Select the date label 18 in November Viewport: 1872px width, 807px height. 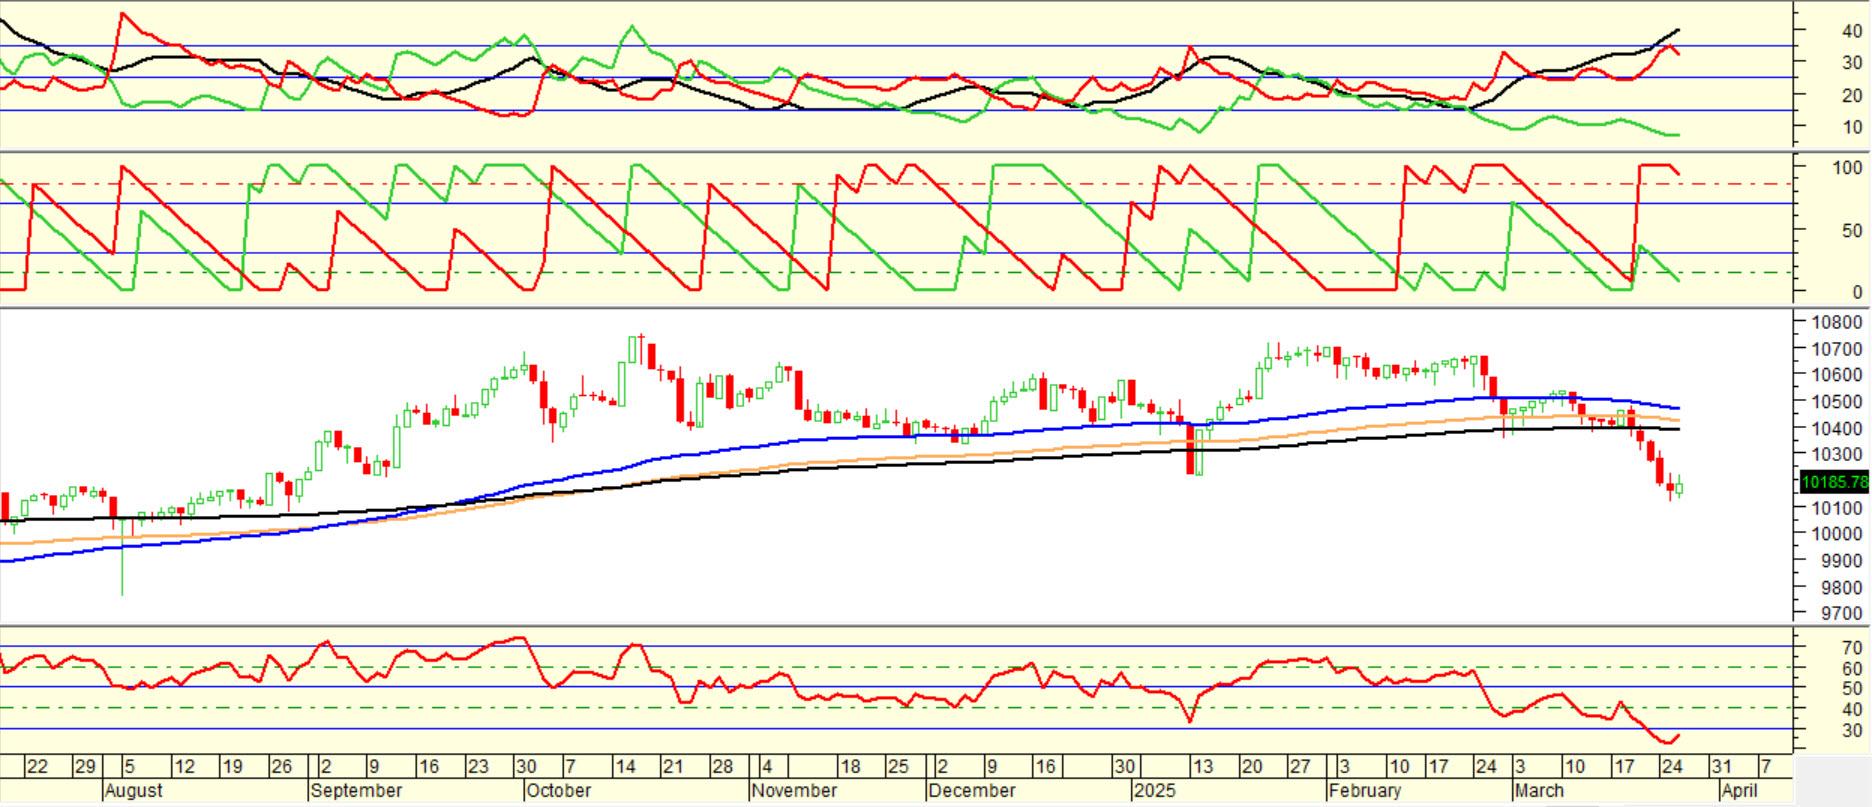click(x=850, y=767)
